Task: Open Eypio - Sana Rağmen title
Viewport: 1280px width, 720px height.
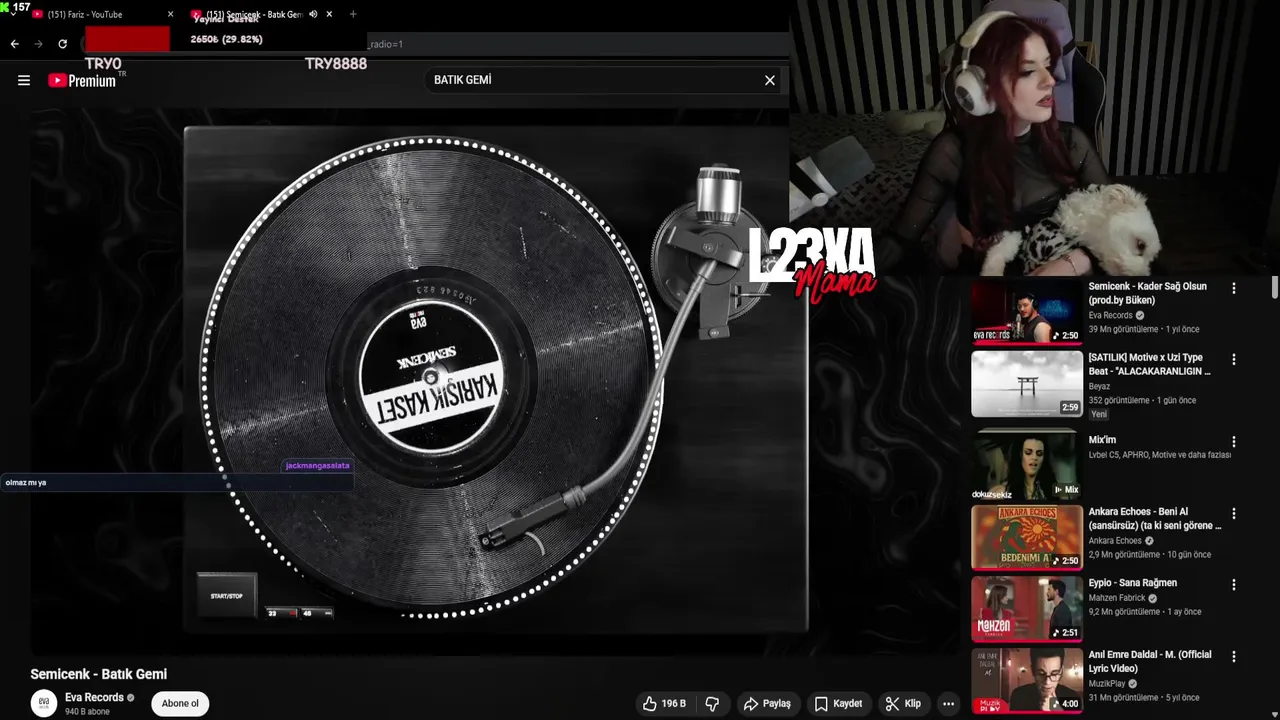Action: [x=1133, y=583]
